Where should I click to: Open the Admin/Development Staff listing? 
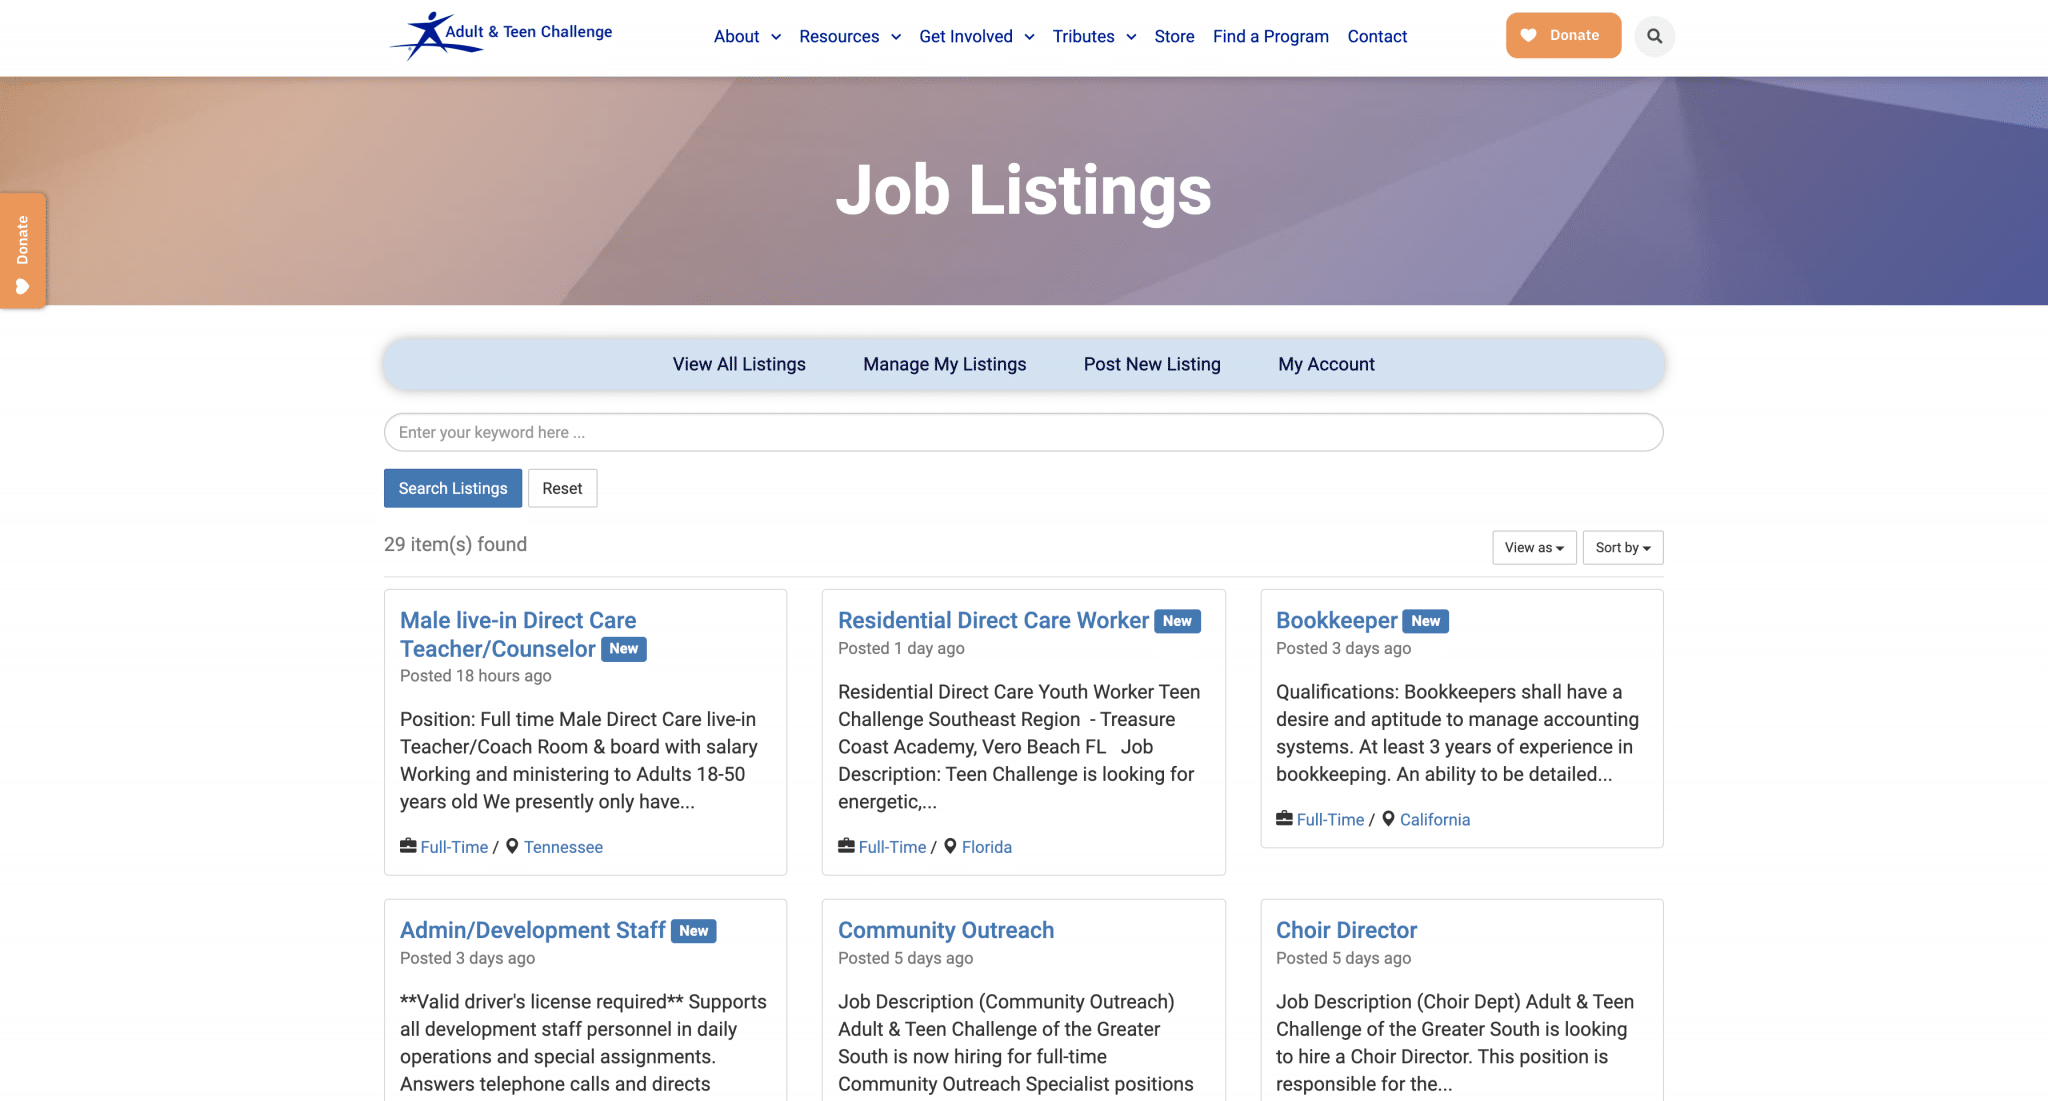(532, 930)
